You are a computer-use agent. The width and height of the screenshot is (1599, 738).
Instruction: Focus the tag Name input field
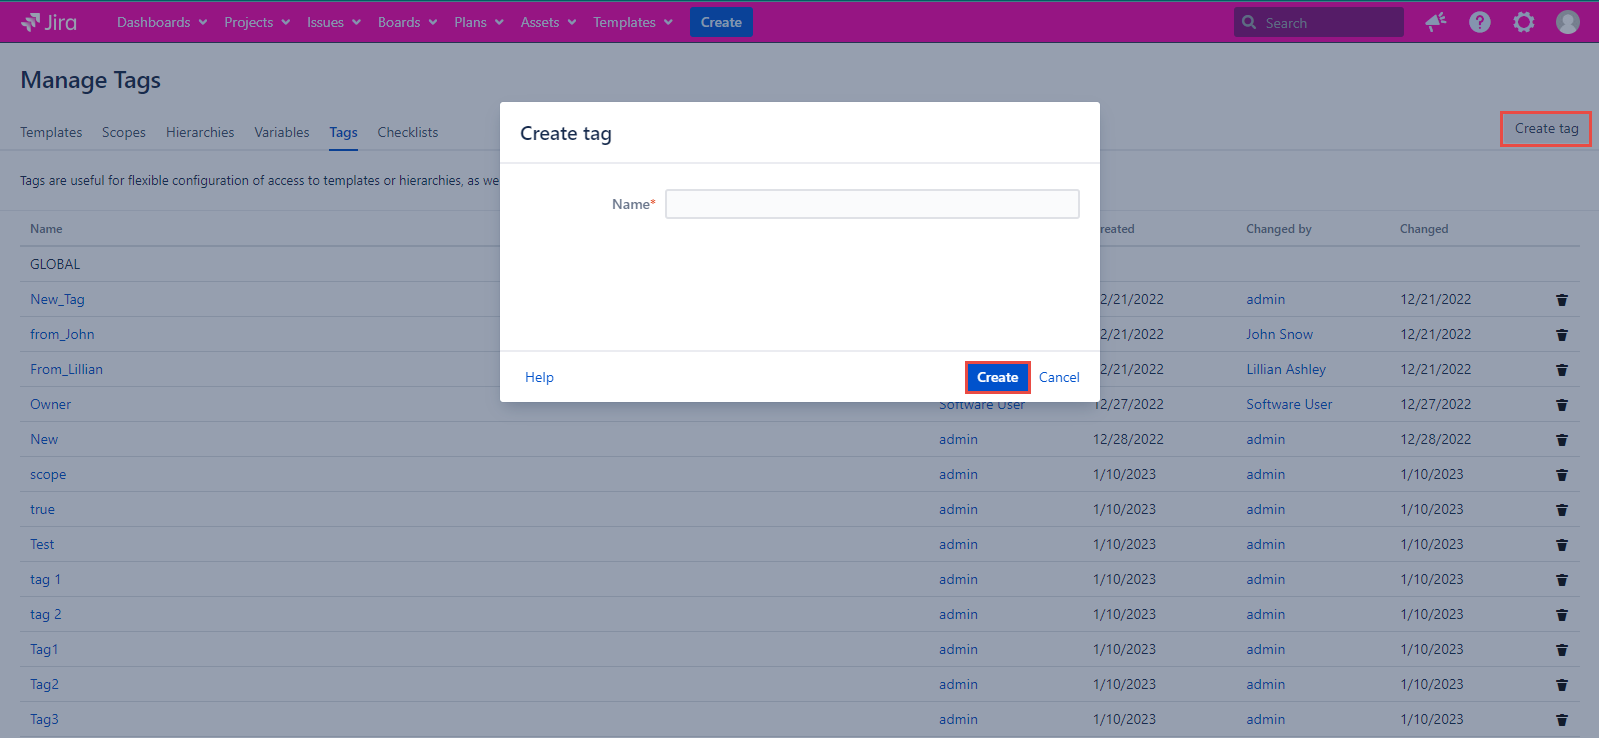(x=872, y=204)
